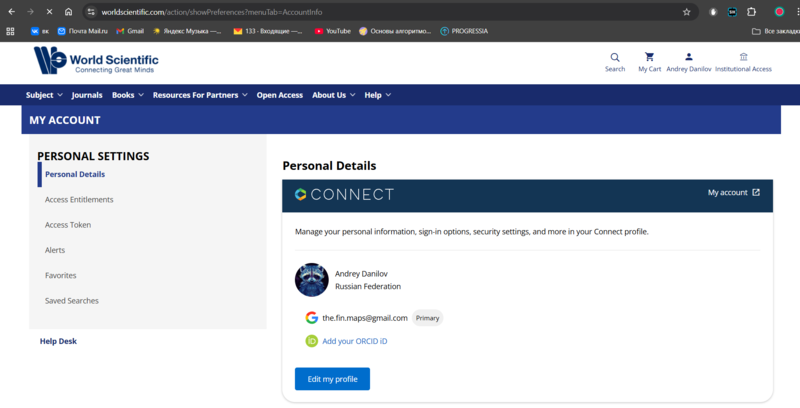Expand the Subject dropdown menu
Screen dimensions: 800x408
[44, 95]
